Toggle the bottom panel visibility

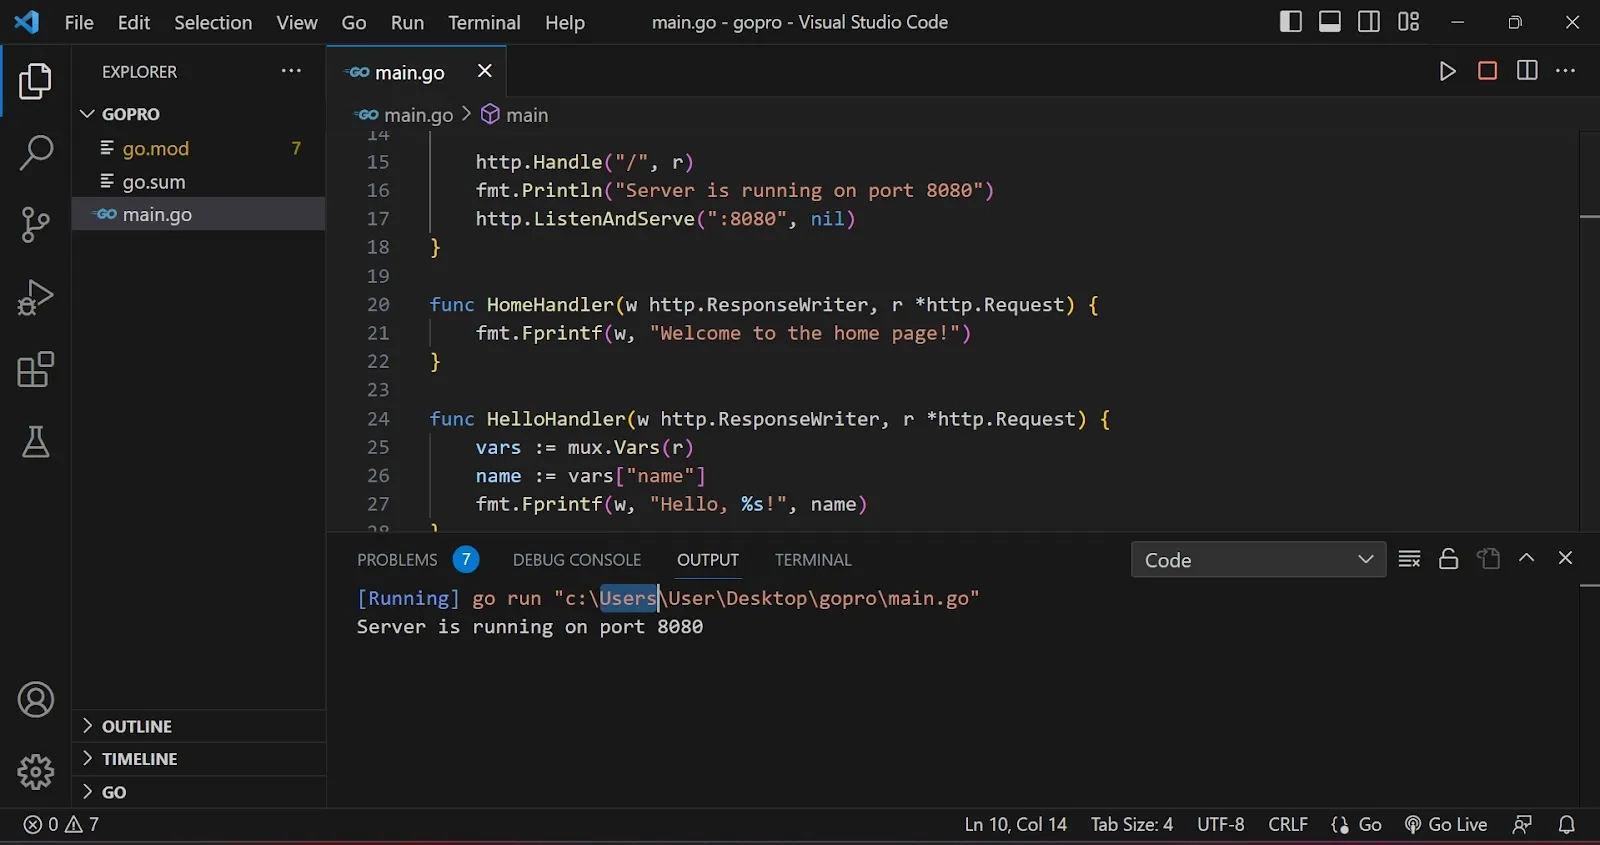coord(1329,21)
